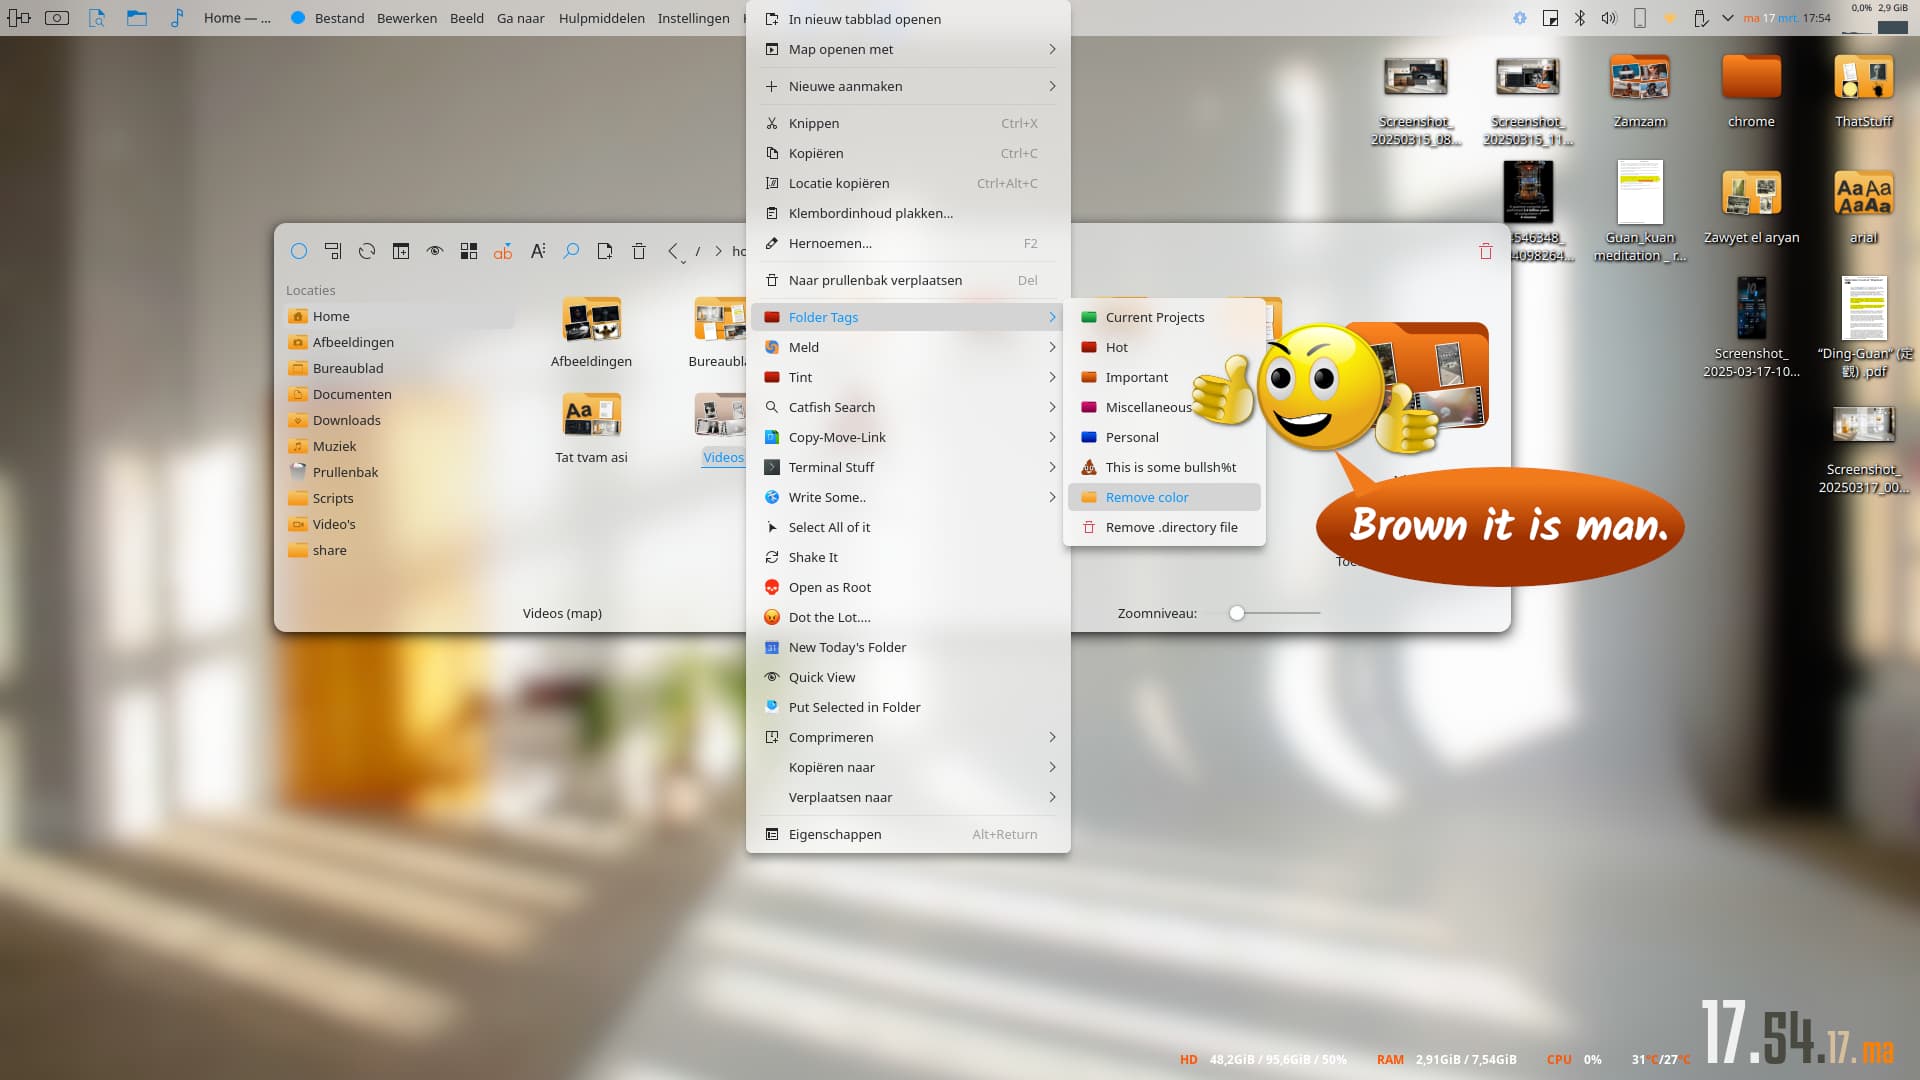Click 'Remove color' in Folder Tags
Viewport: 1920px width, 1080px height.
[1164, 497]
